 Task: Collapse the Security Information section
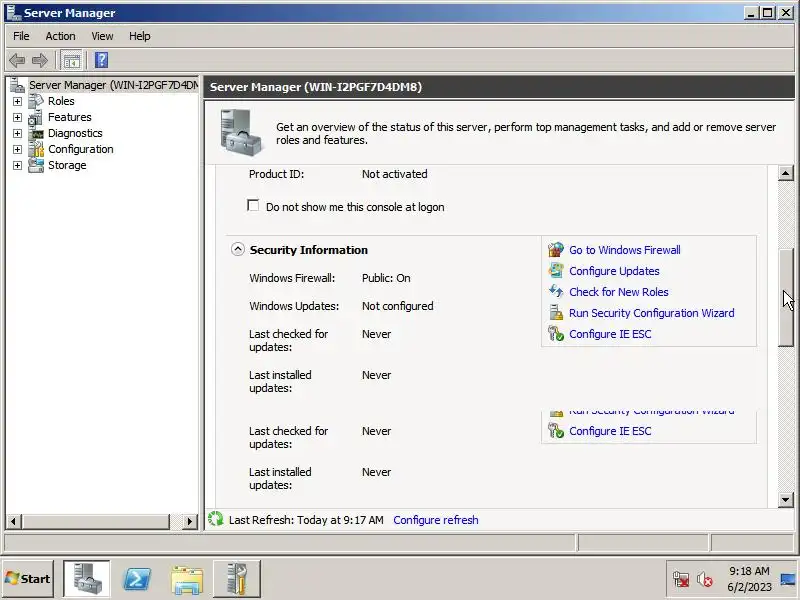point(238,249)
